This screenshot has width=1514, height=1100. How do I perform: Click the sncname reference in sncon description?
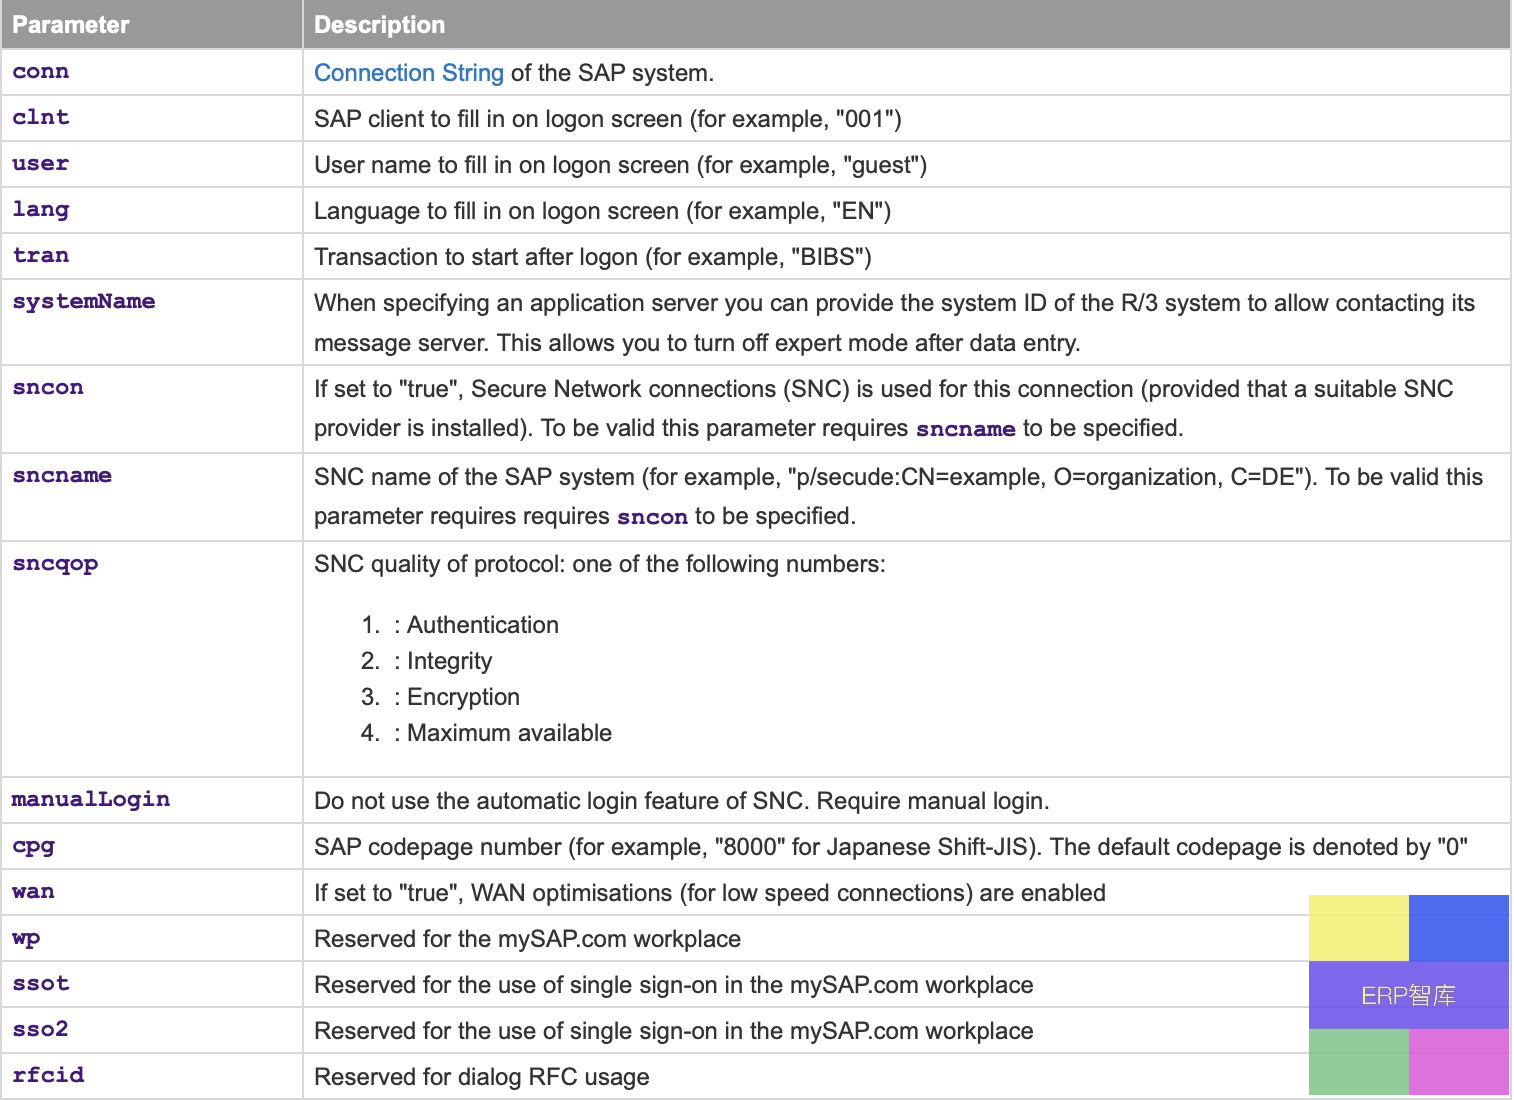pos(965,429)
